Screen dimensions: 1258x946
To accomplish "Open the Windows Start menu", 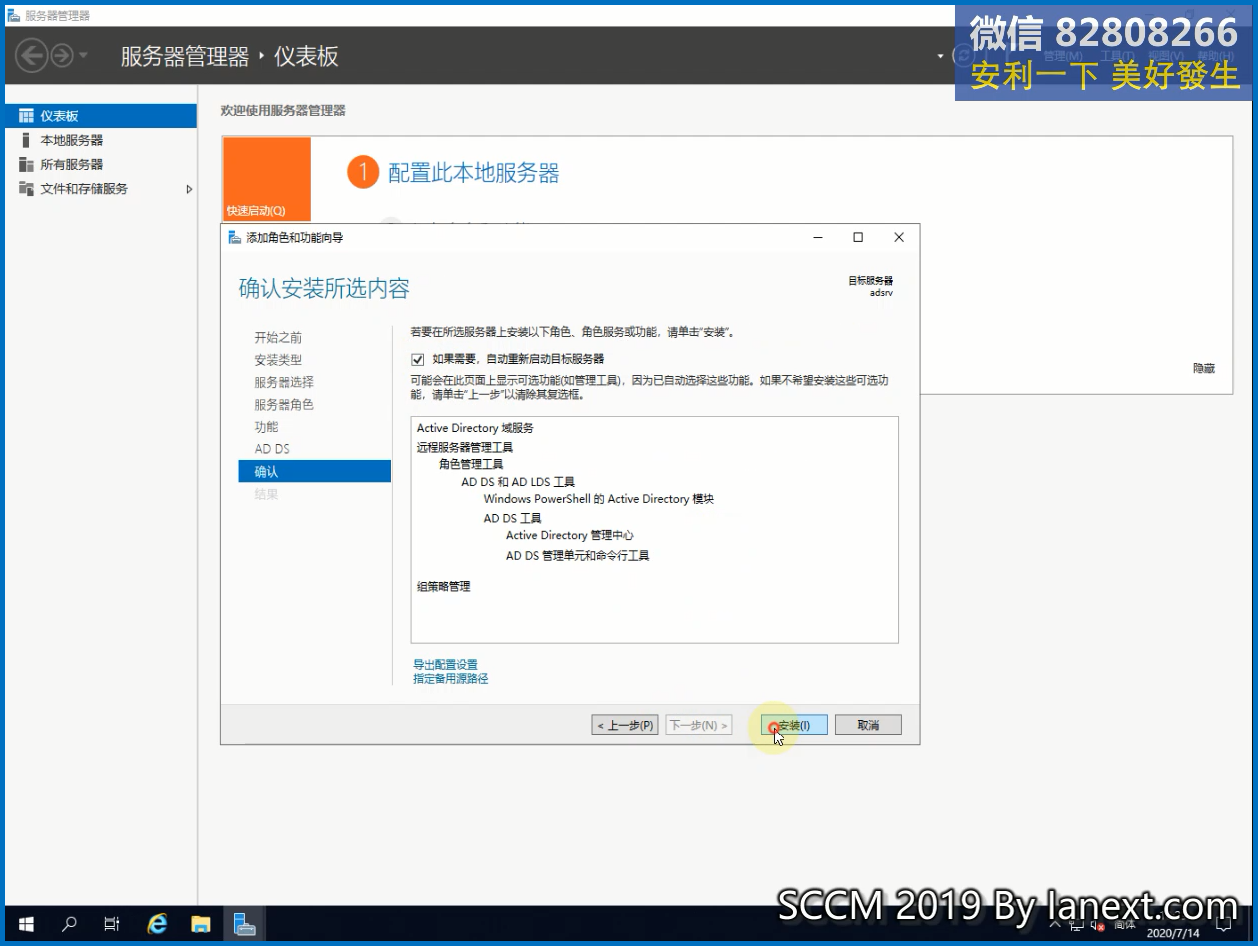I will click(26, 924).
